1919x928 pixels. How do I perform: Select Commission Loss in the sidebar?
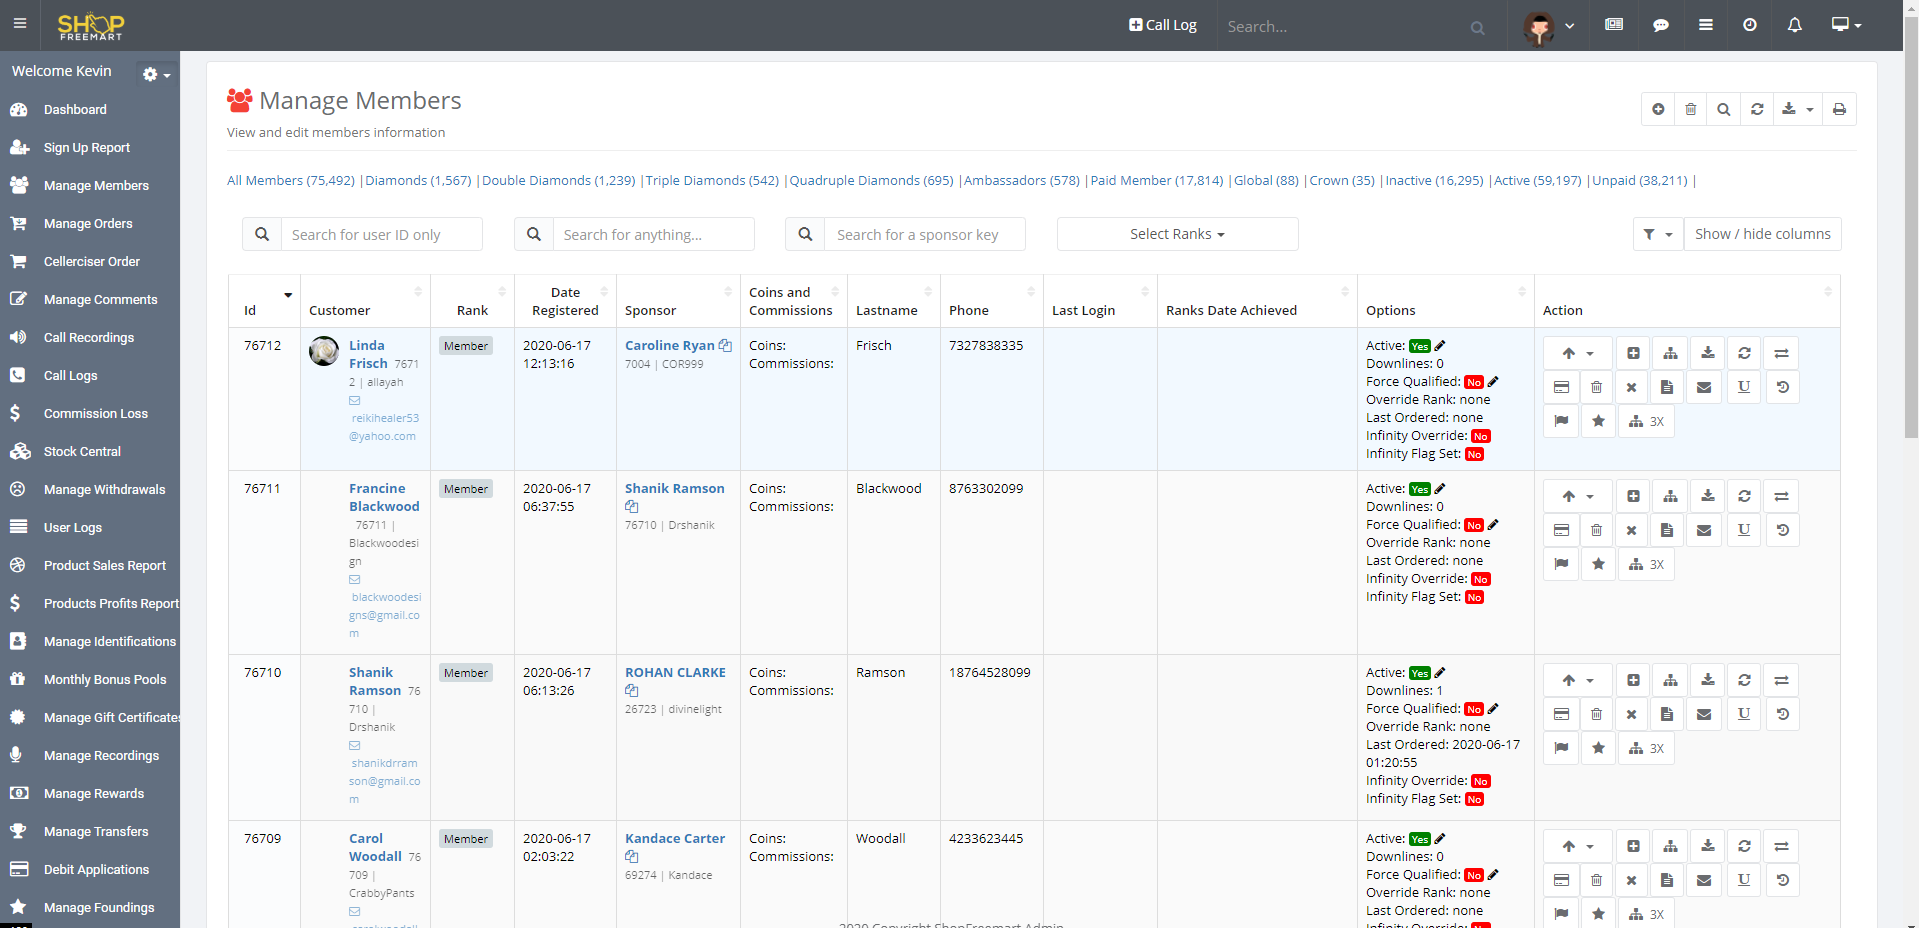pyautogui.click(x=95, y=414)
